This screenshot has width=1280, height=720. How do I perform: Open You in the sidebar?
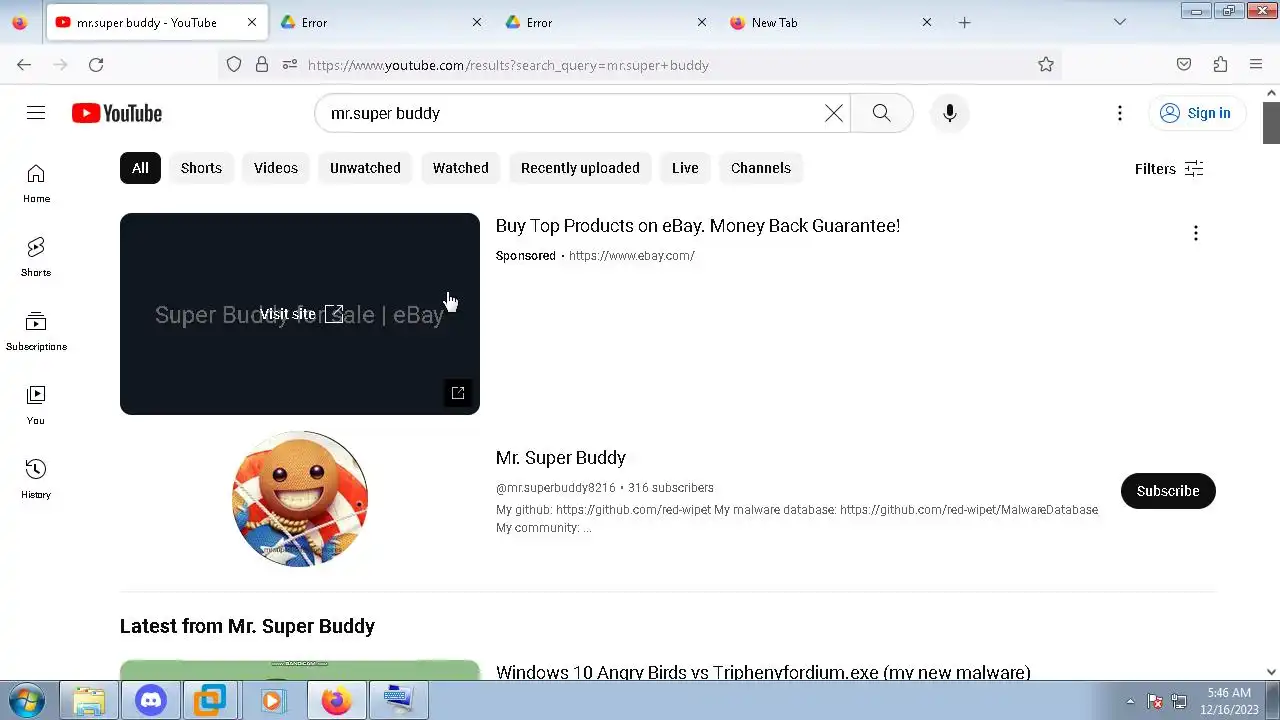pos(36,406)
